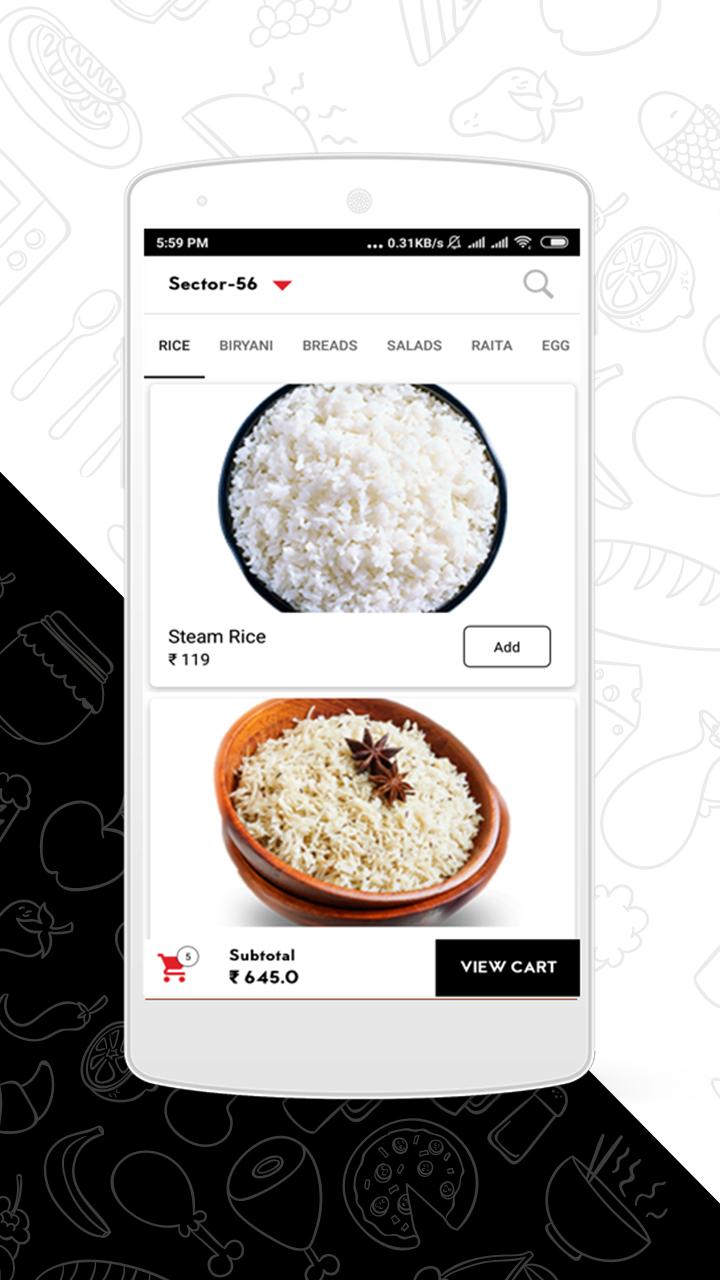Add Steam Rice to cart
The height and width of the screenshot is (1280, 720).
tap(507, 647)
